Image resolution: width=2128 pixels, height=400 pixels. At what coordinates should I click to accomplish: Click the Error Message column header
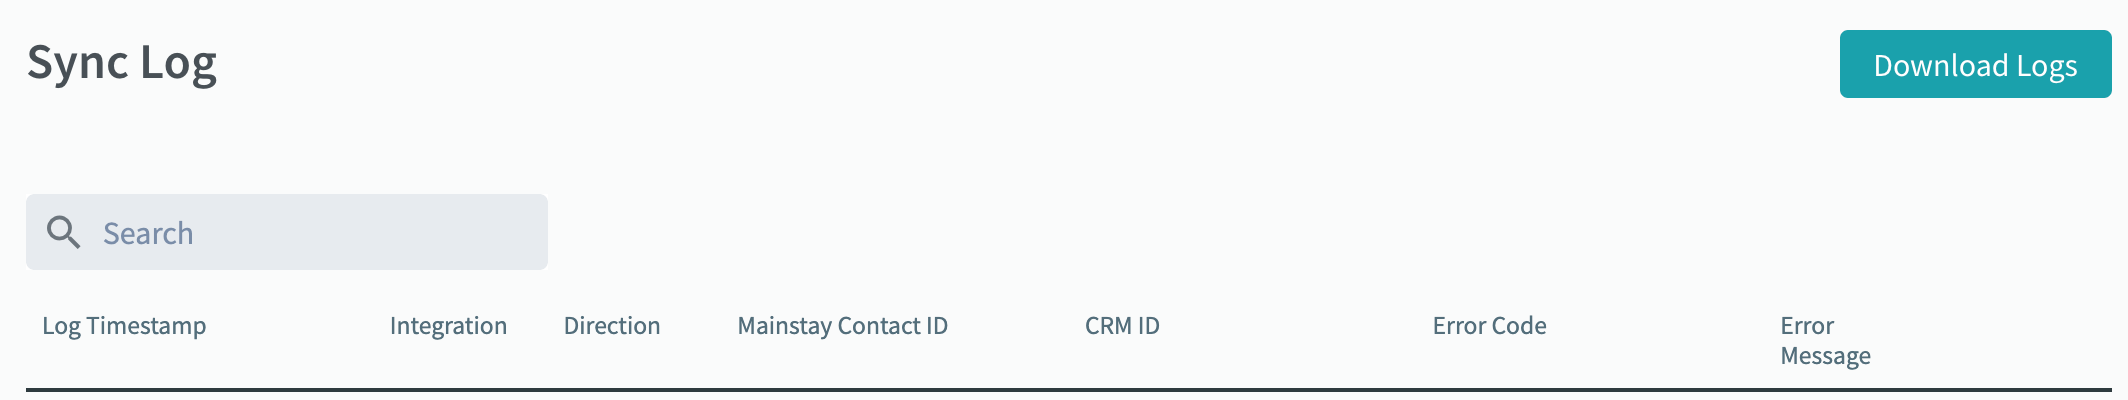(1824, 341)
